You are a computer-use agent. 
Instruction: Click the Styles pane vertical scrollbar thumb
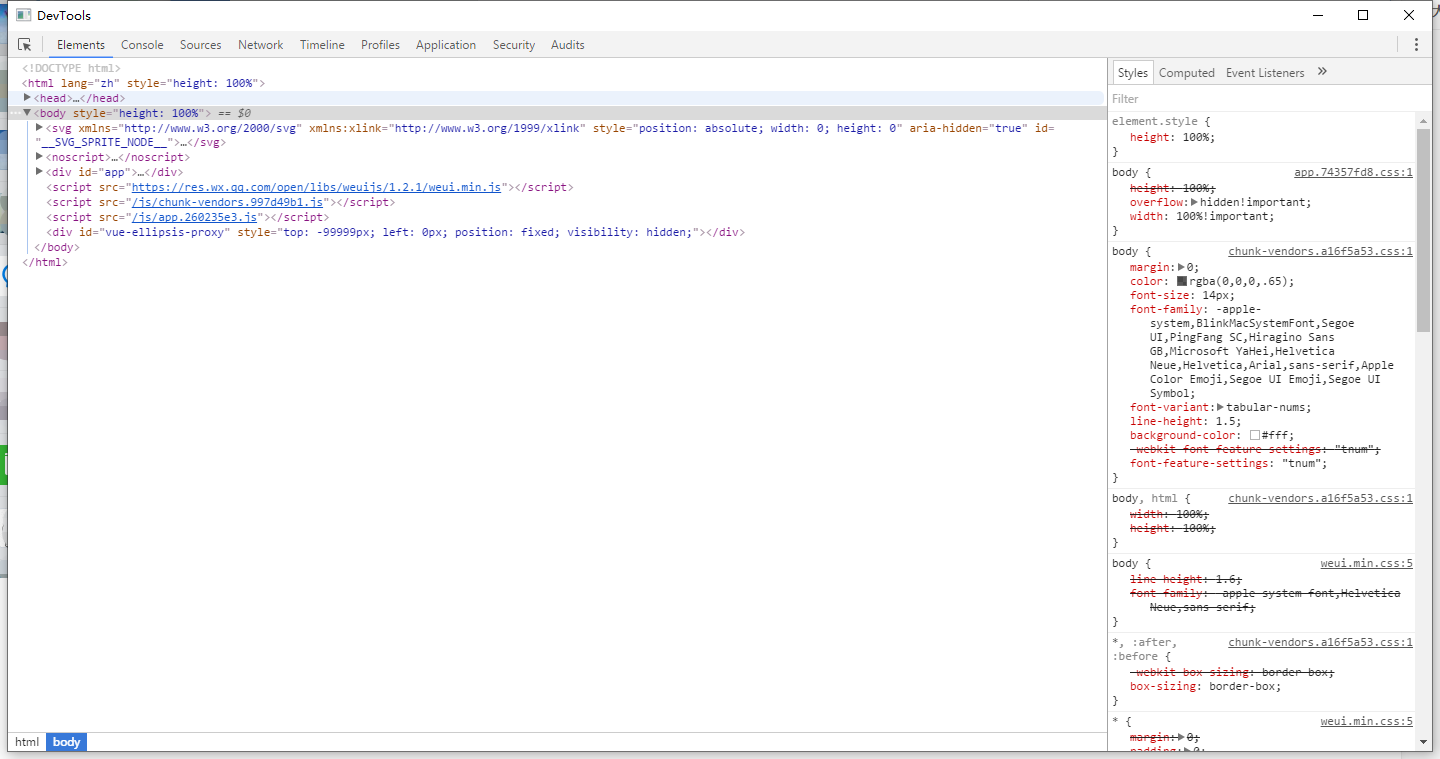coord(1424,231)
